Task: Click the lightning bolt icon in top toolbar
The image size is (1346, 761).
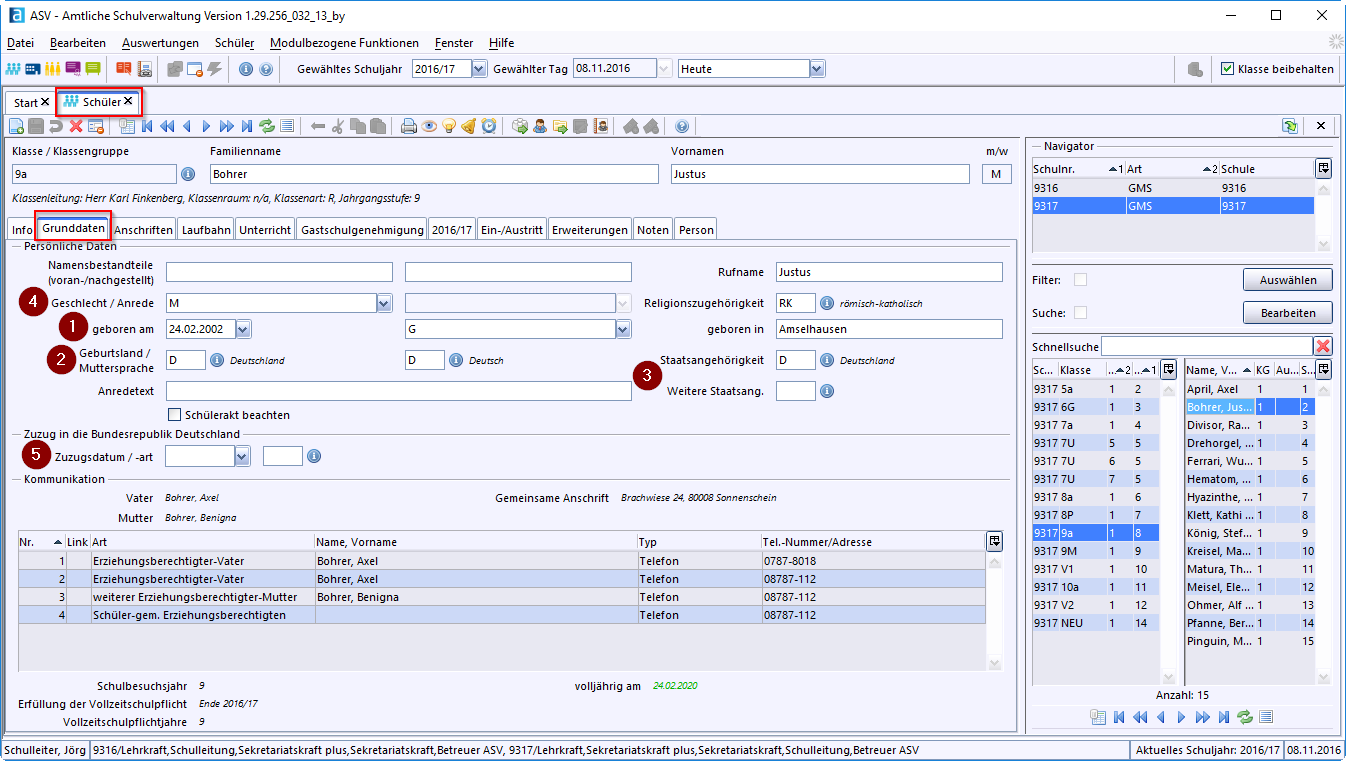Action: tap(214, 69)
